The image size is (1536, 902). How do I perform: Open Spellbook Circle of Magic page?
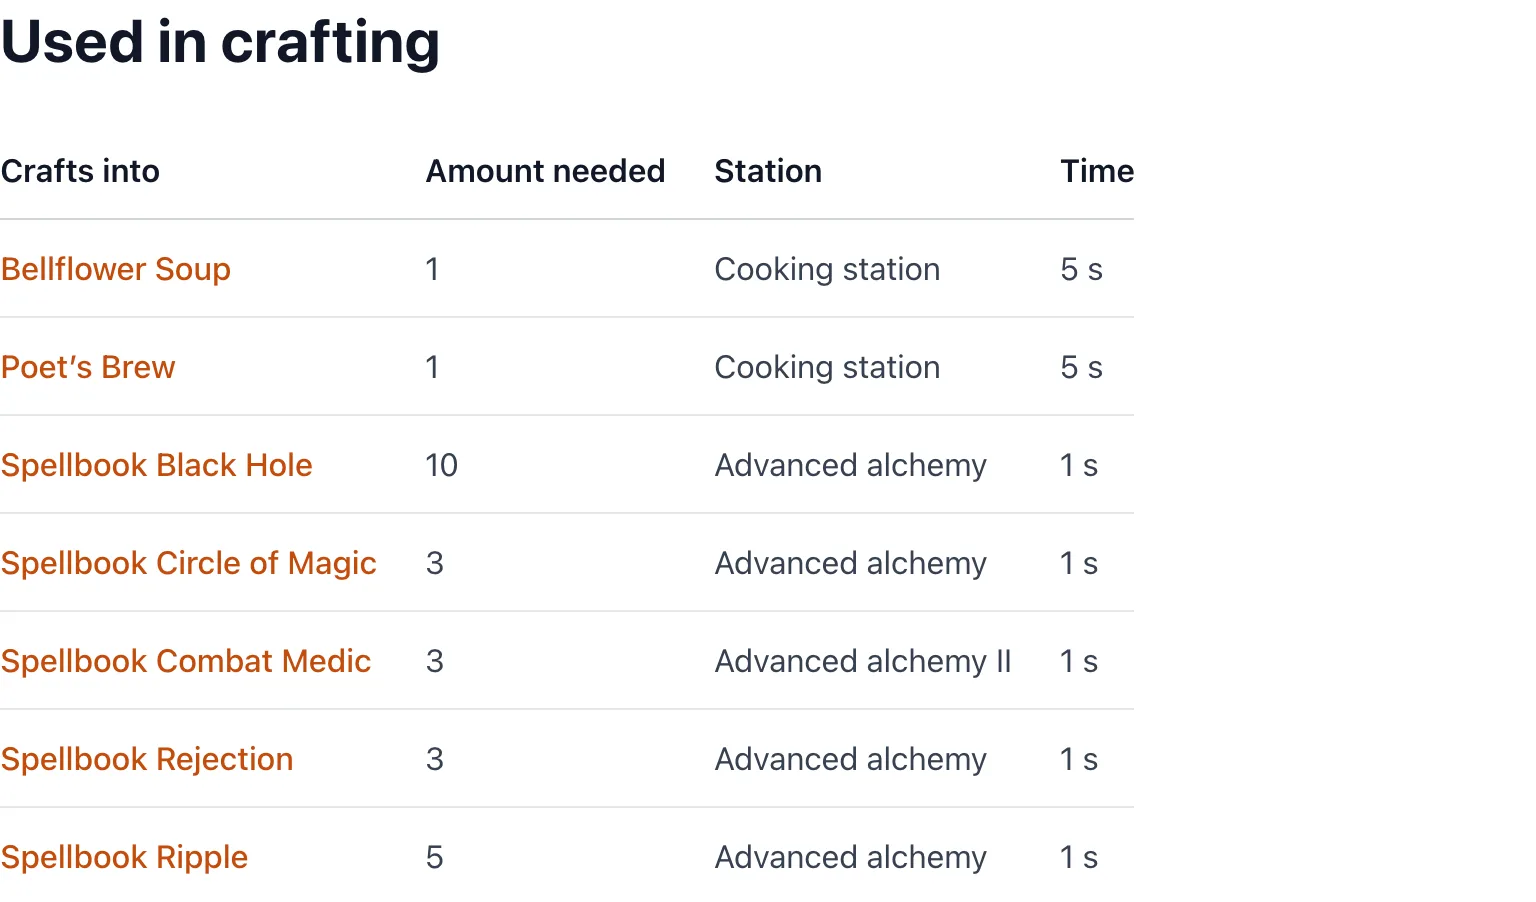(189, 563)
